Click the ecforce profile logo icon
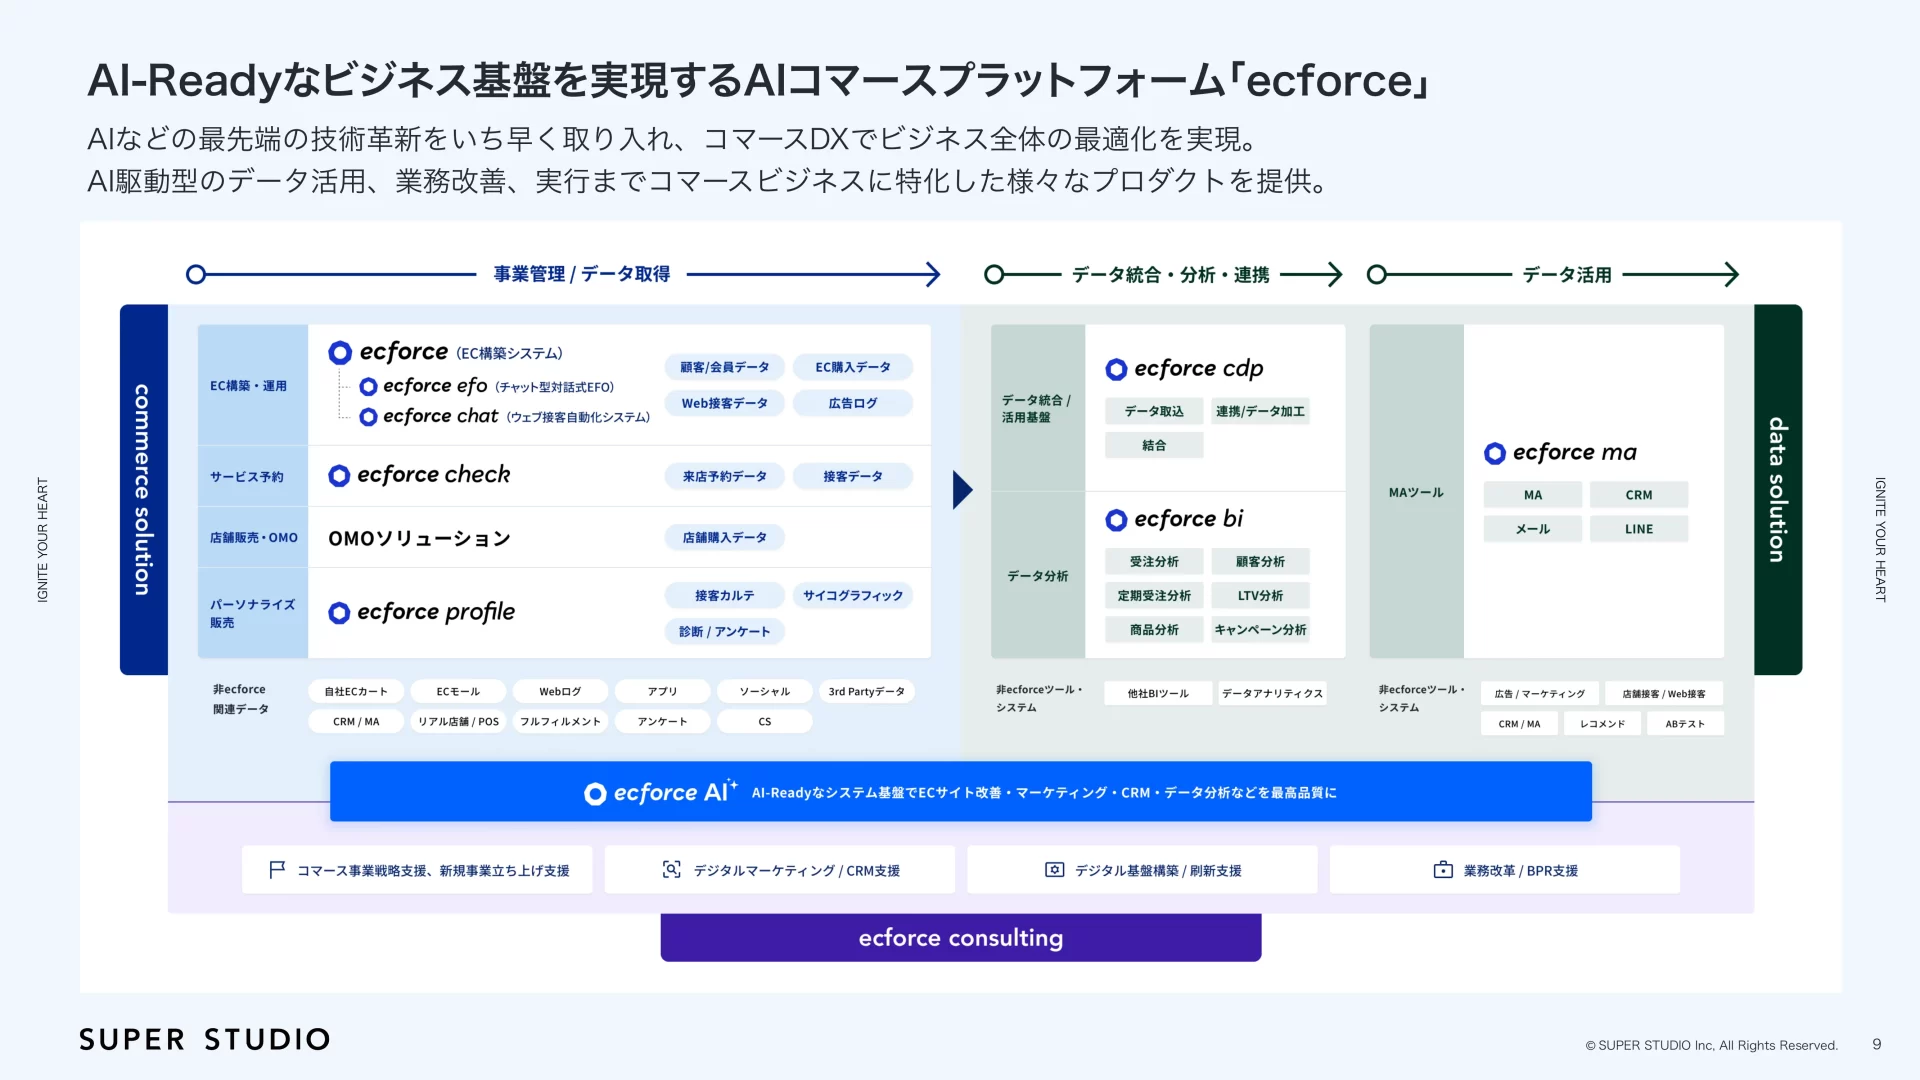The width and height of the screenshot is (1920, 1080). pos(340,612)
